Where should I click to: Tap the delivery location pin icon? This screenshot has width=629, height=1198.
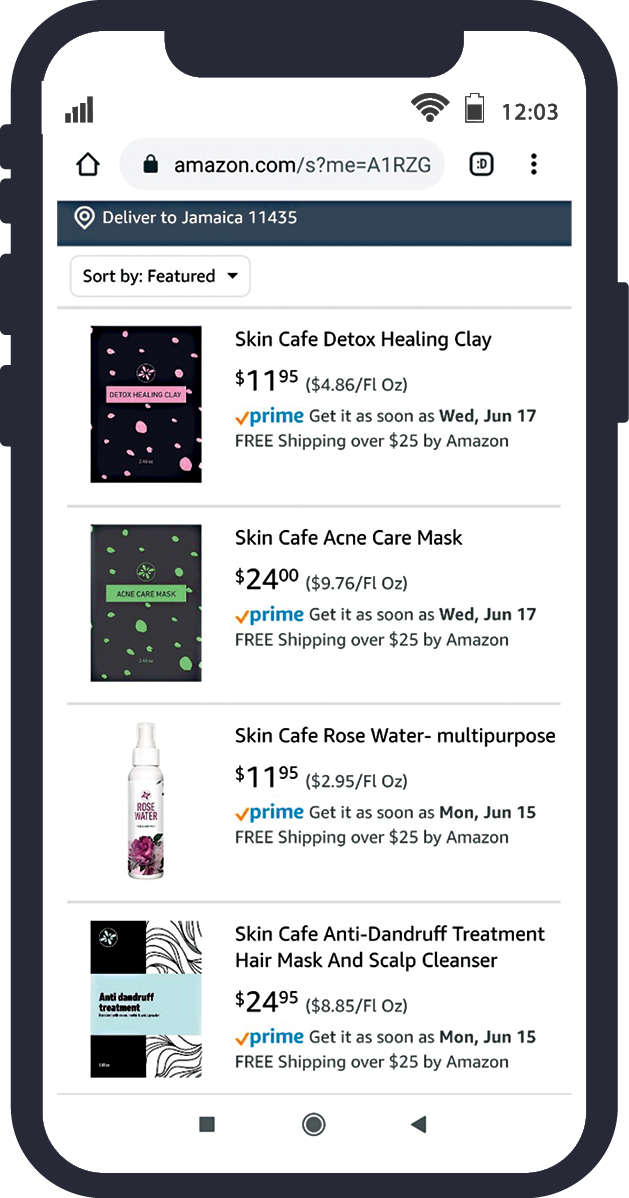(x=84, y=218)
